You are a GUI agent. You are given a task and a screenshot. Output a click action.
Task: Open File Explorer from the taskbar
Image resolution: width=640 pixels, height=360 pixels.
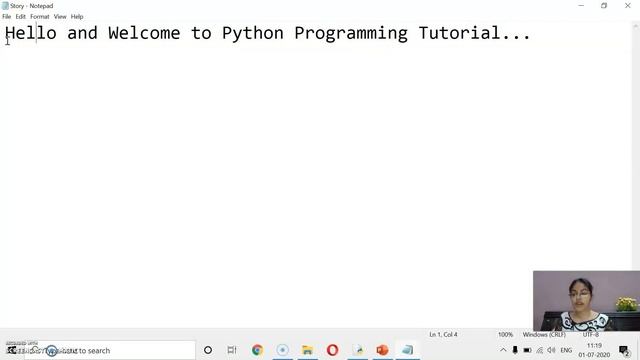click(307, 350)
